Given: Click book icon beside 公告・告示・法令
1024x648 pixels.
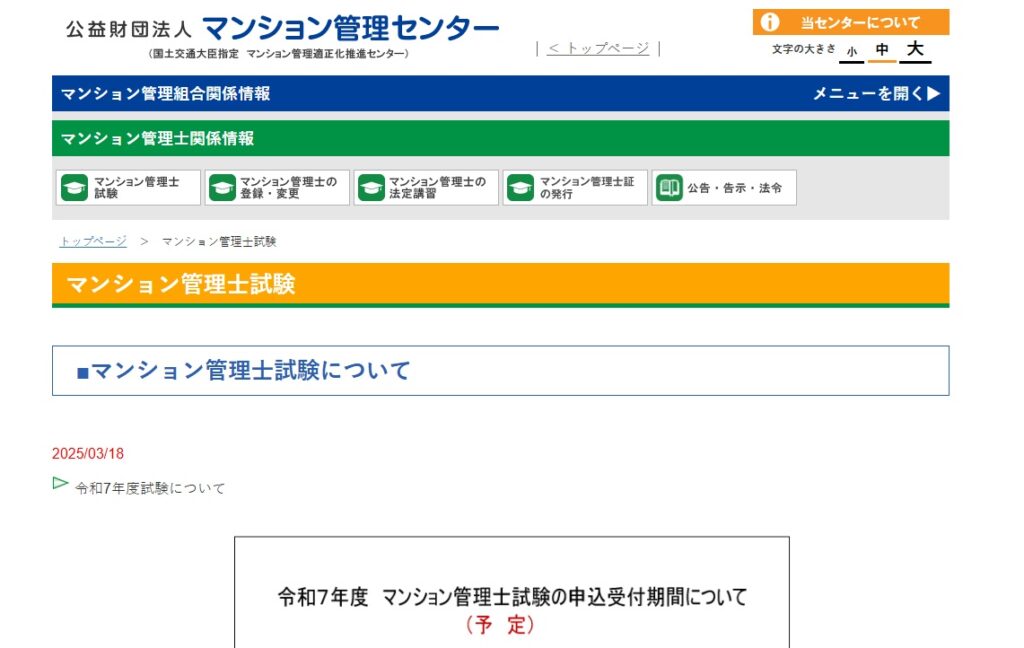Looking at the screenshot, I should [x=669, y=188].
